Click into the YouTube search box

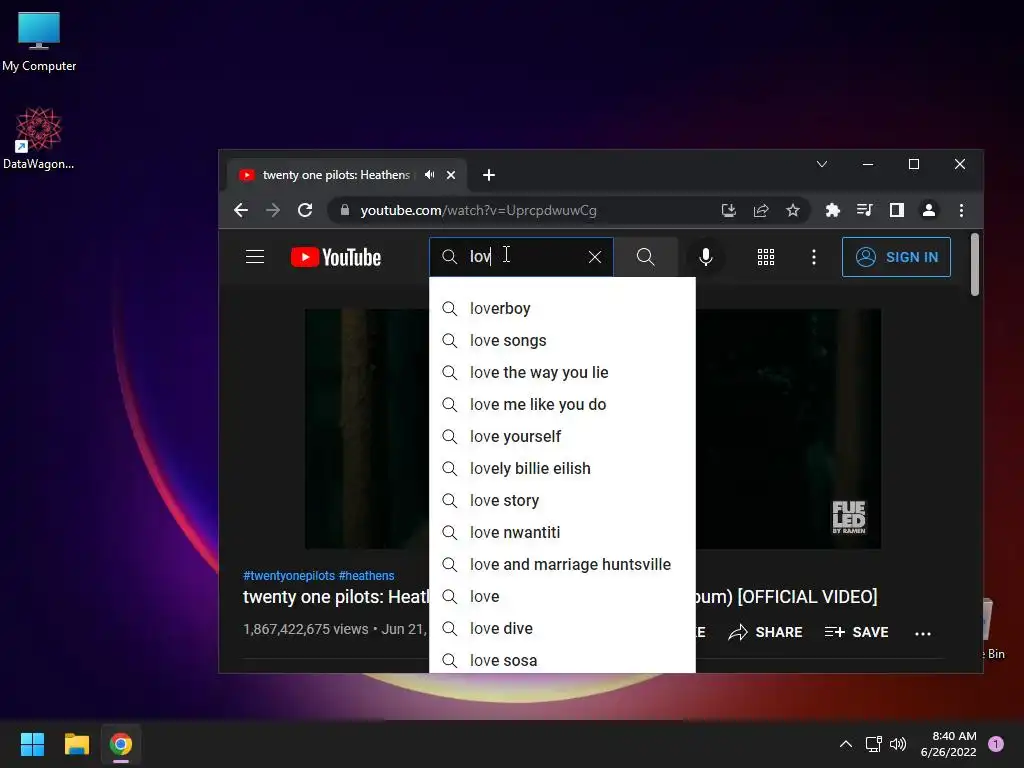521,257
